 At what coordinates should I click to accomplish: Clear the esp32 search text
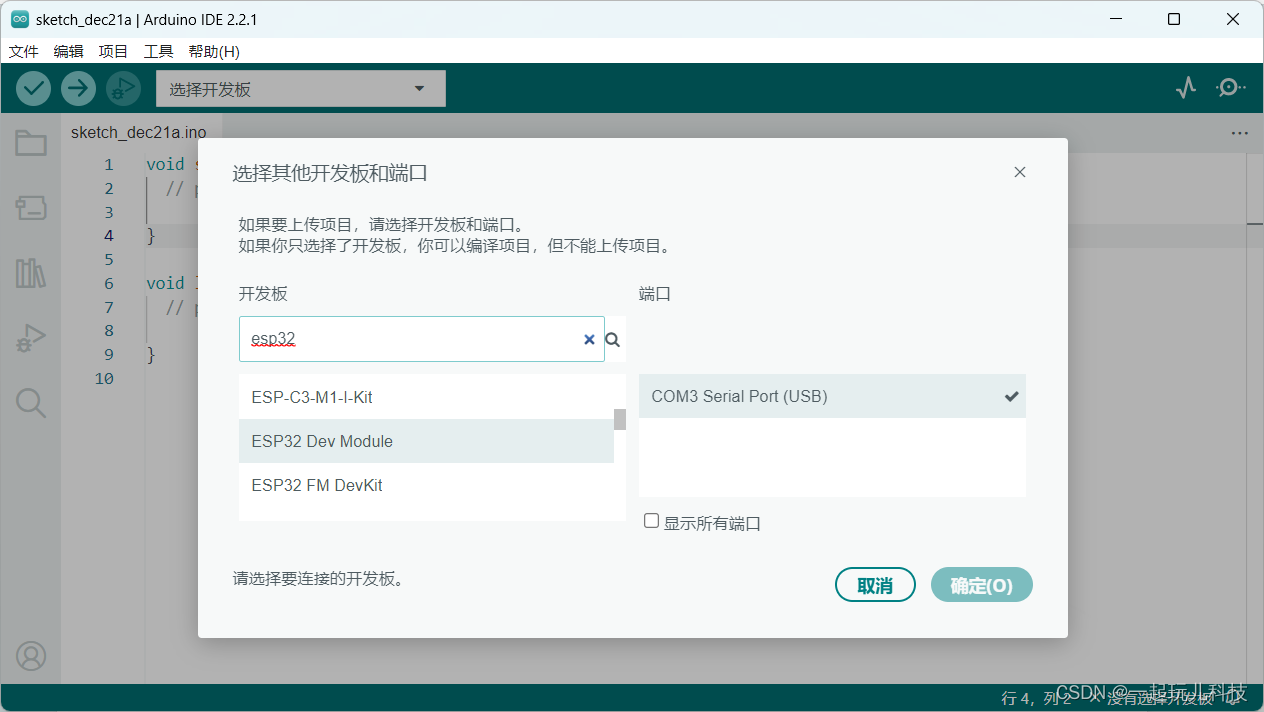click(589, 340)
